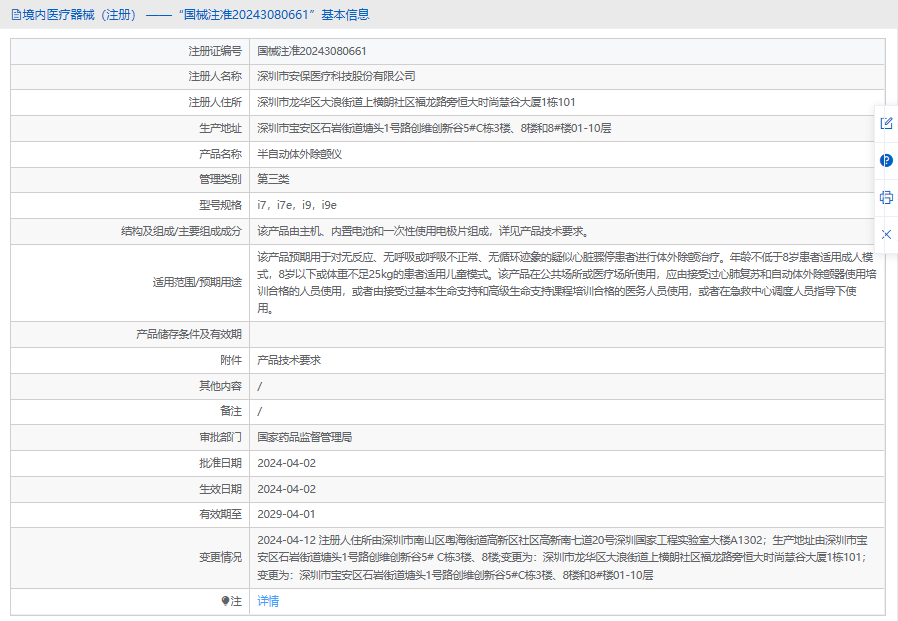Click model spec value i7, i7e, i9, i9e

297,205
